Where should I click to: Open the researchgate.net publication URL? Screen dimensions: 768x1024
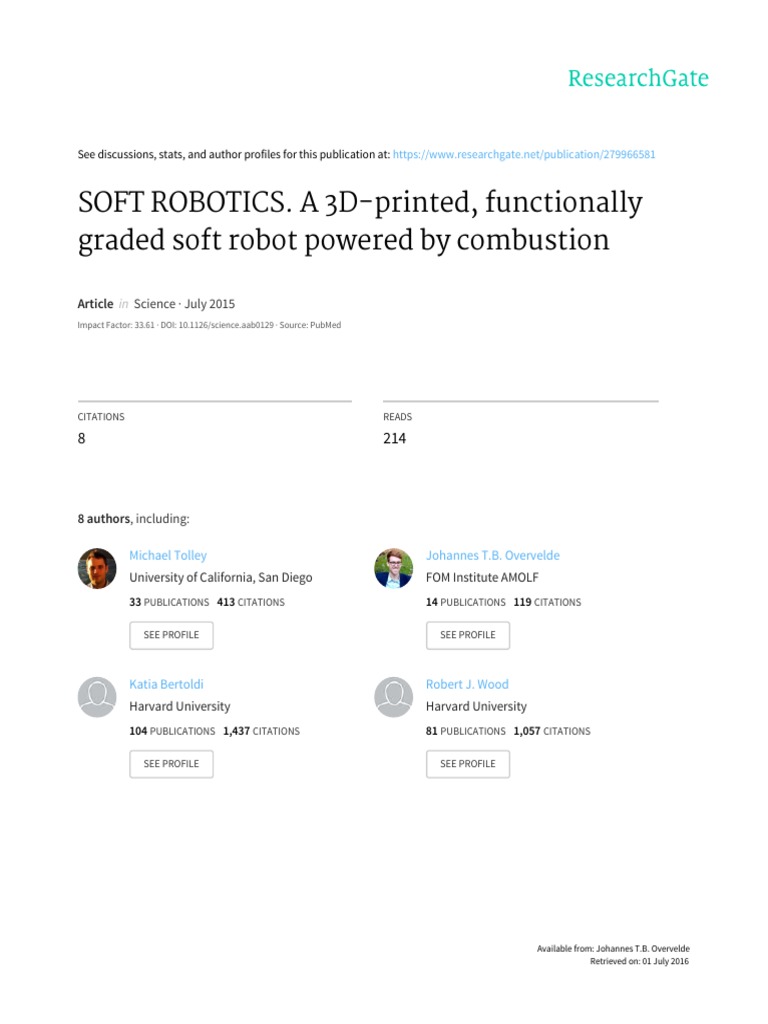tap(524, 154)
